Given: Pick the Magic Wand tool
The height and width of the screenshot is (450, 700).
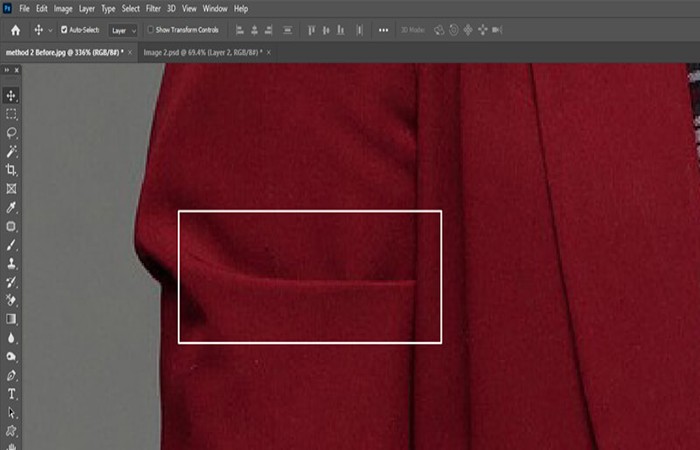Looking at the screenshot, I should [x=11, y=151].
